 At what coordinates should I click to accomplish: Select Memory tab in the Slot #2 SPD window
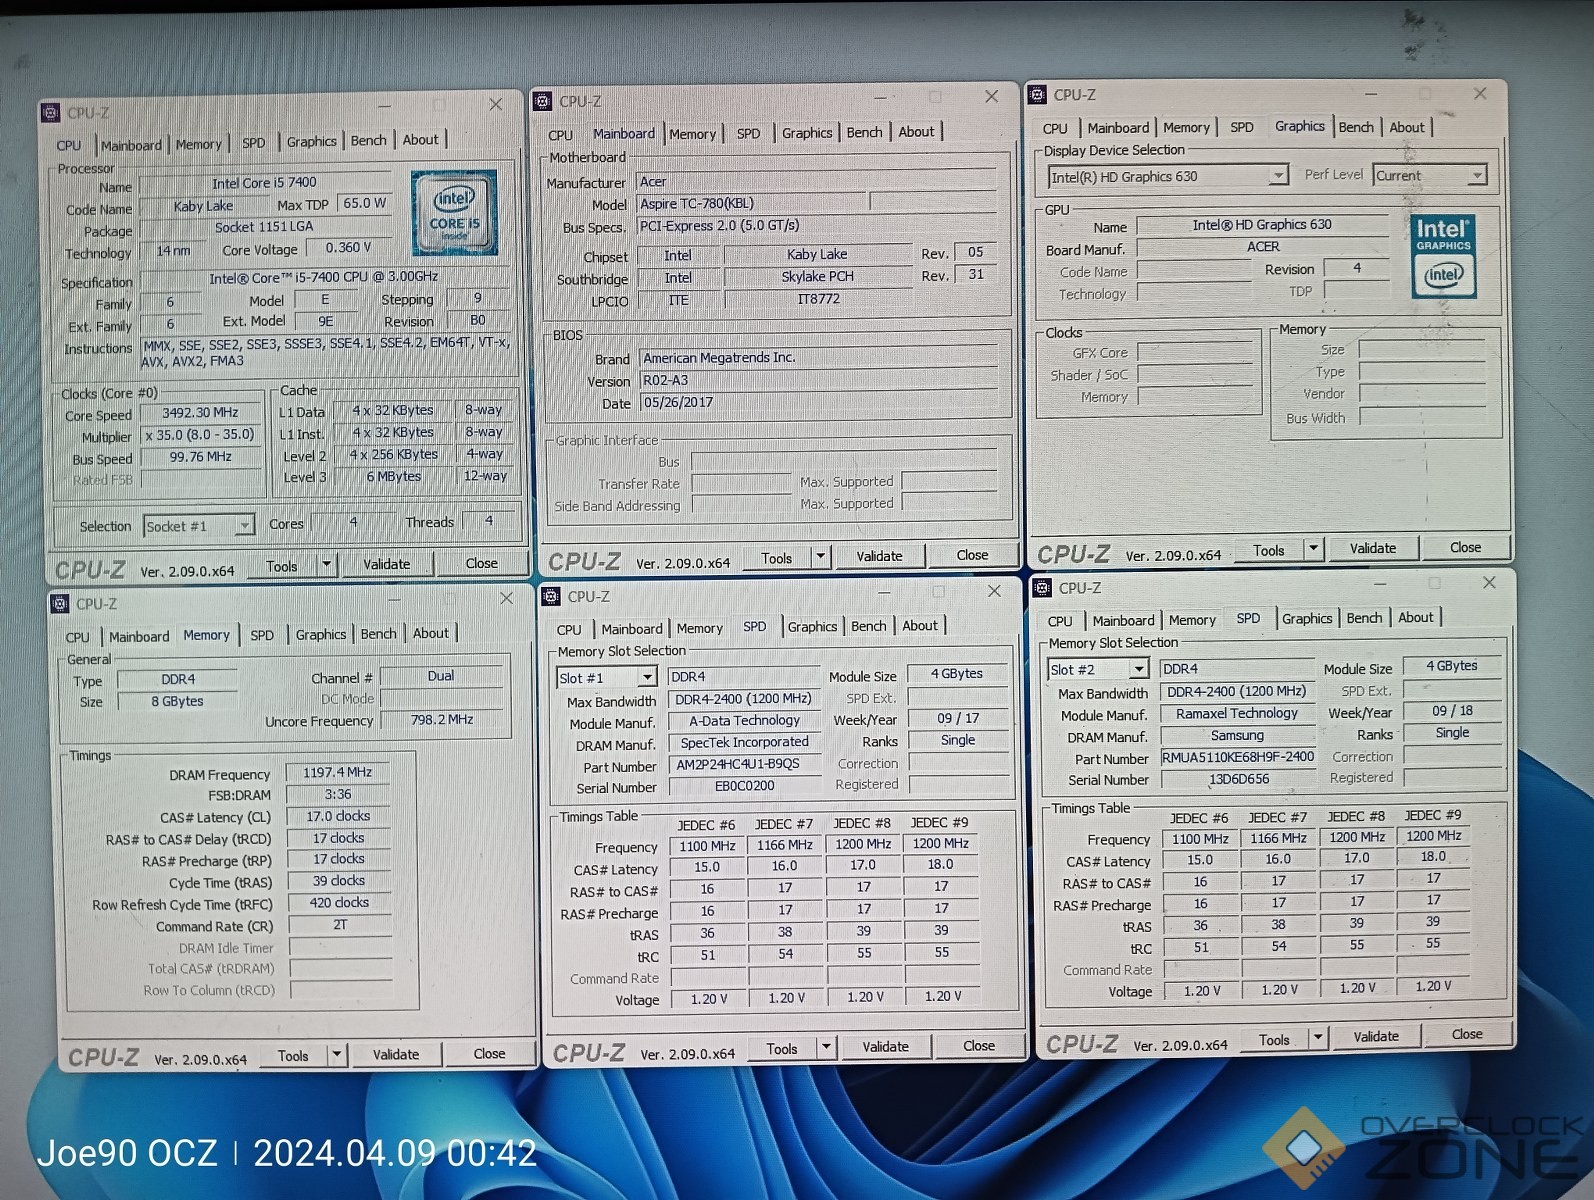tap(1192, 620)
